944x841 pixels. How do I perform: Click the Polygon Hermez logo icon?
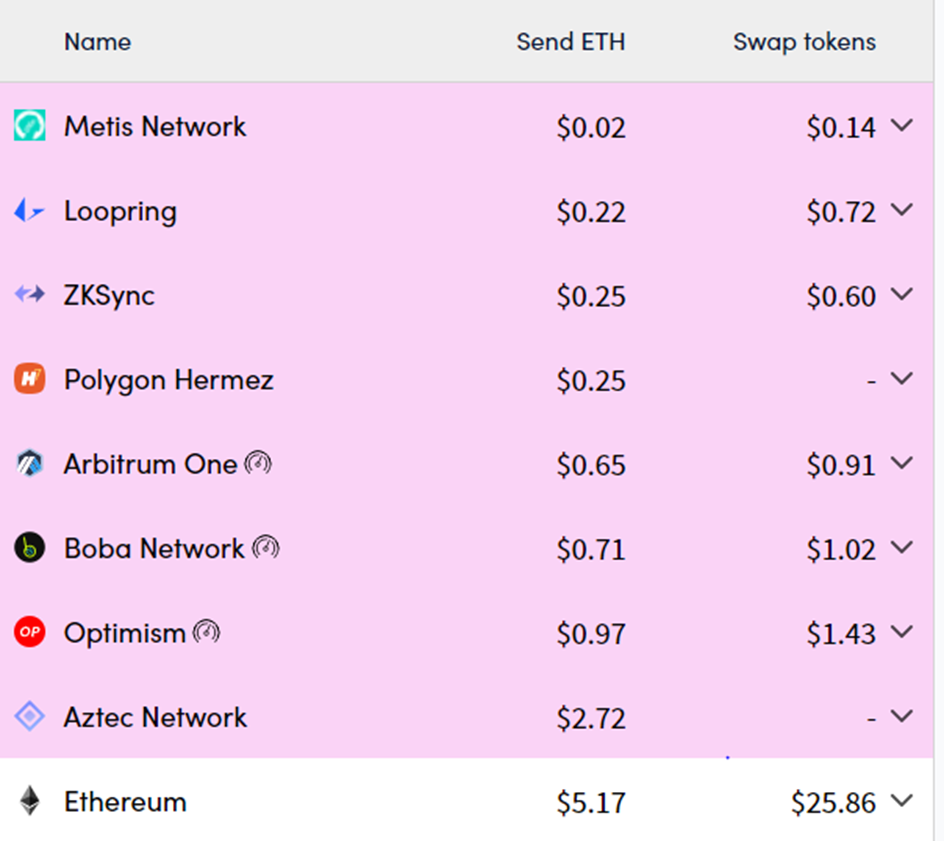click(30, 379)
